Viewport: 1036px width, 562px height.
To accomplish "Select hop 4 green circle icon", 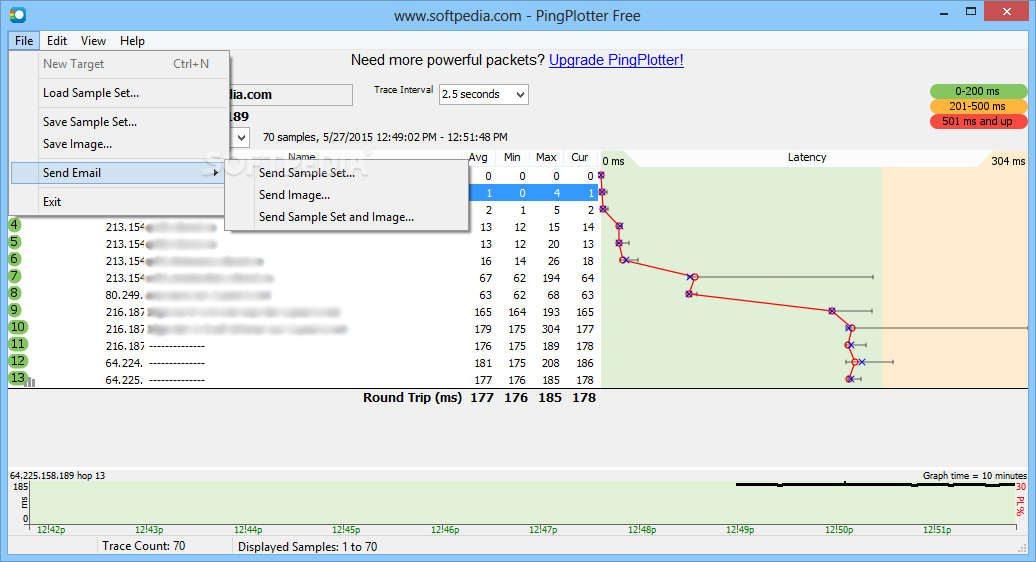I will tap(15, 225).
